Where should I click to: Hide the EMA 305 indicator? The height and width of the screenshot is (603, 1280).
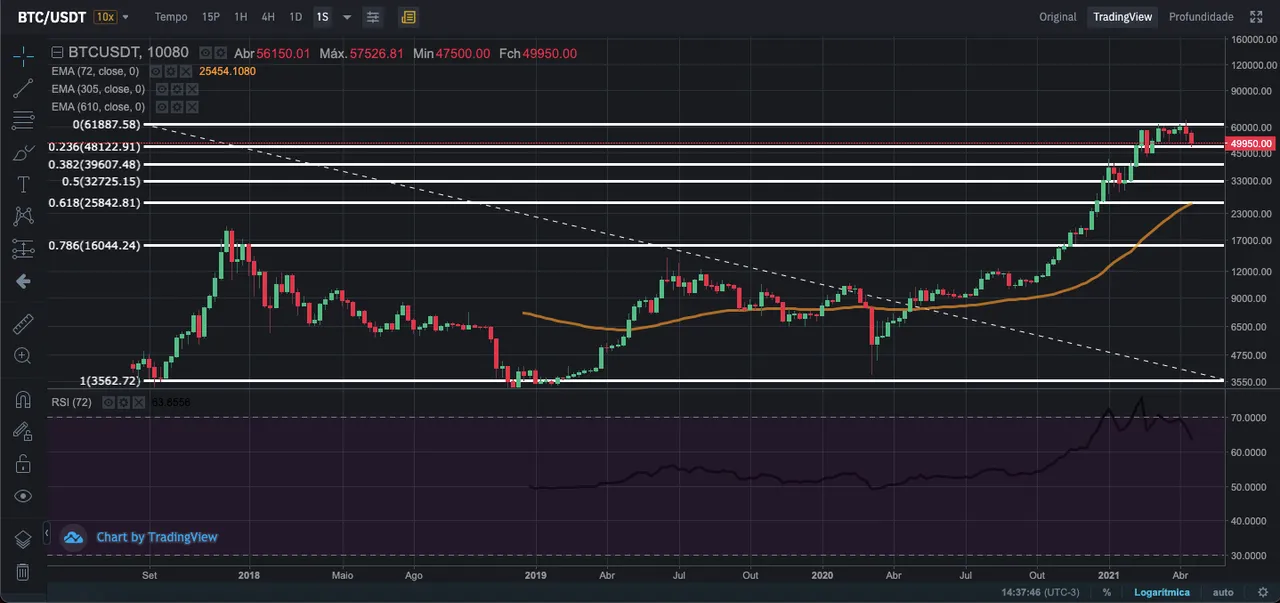point(162,89)
